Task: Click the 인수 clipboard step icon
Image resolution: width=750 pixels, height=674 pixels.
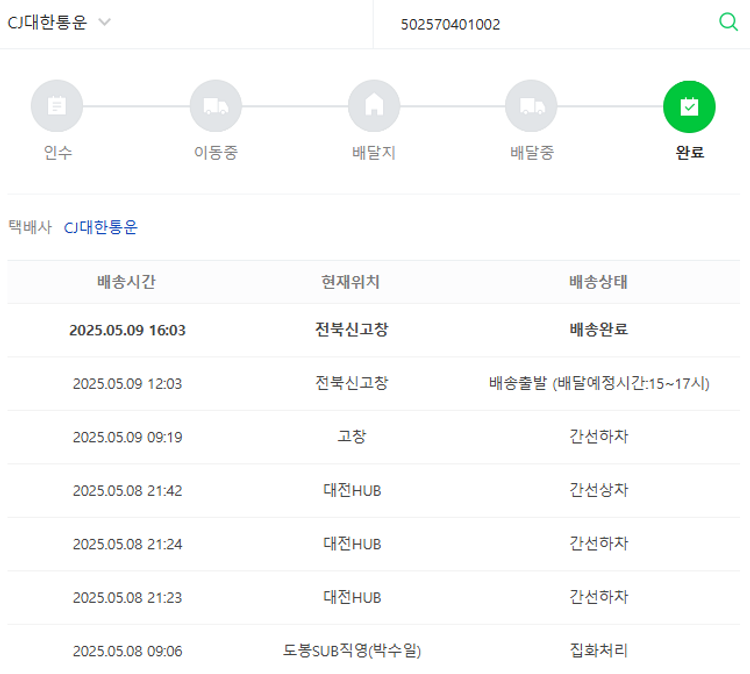Action: click(57, 106)
